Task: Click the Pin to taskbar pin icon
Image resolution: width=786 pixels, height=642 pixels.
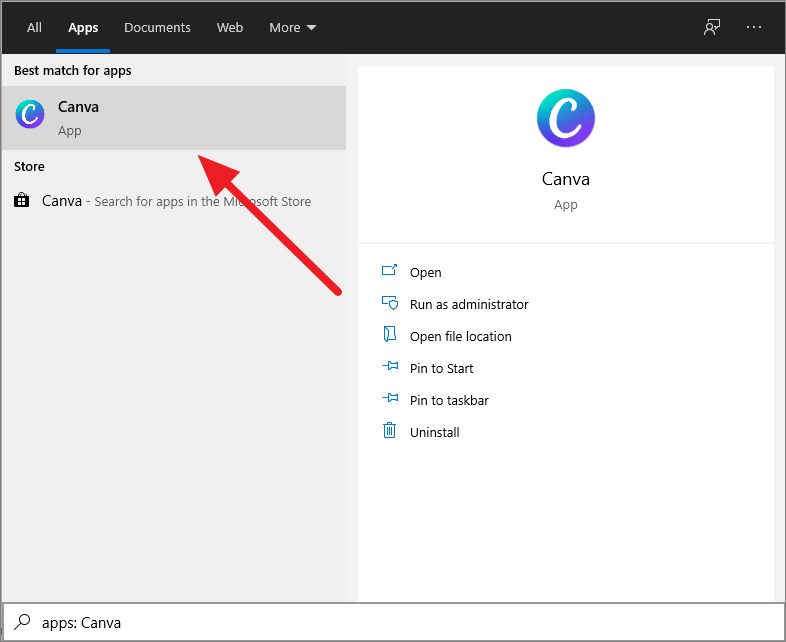Action: pyautogui.click(x=389, y=400)
